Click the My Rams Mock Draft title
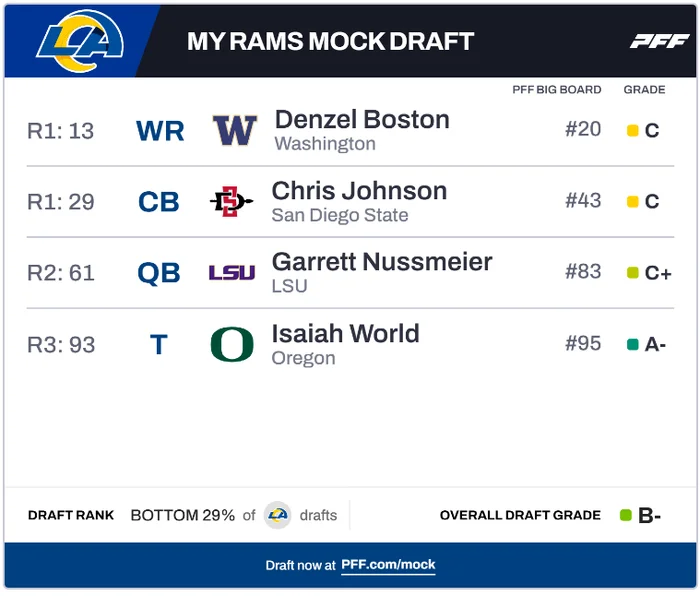Image resolution: width=700 pixels, height=596 pixels. 330,42
